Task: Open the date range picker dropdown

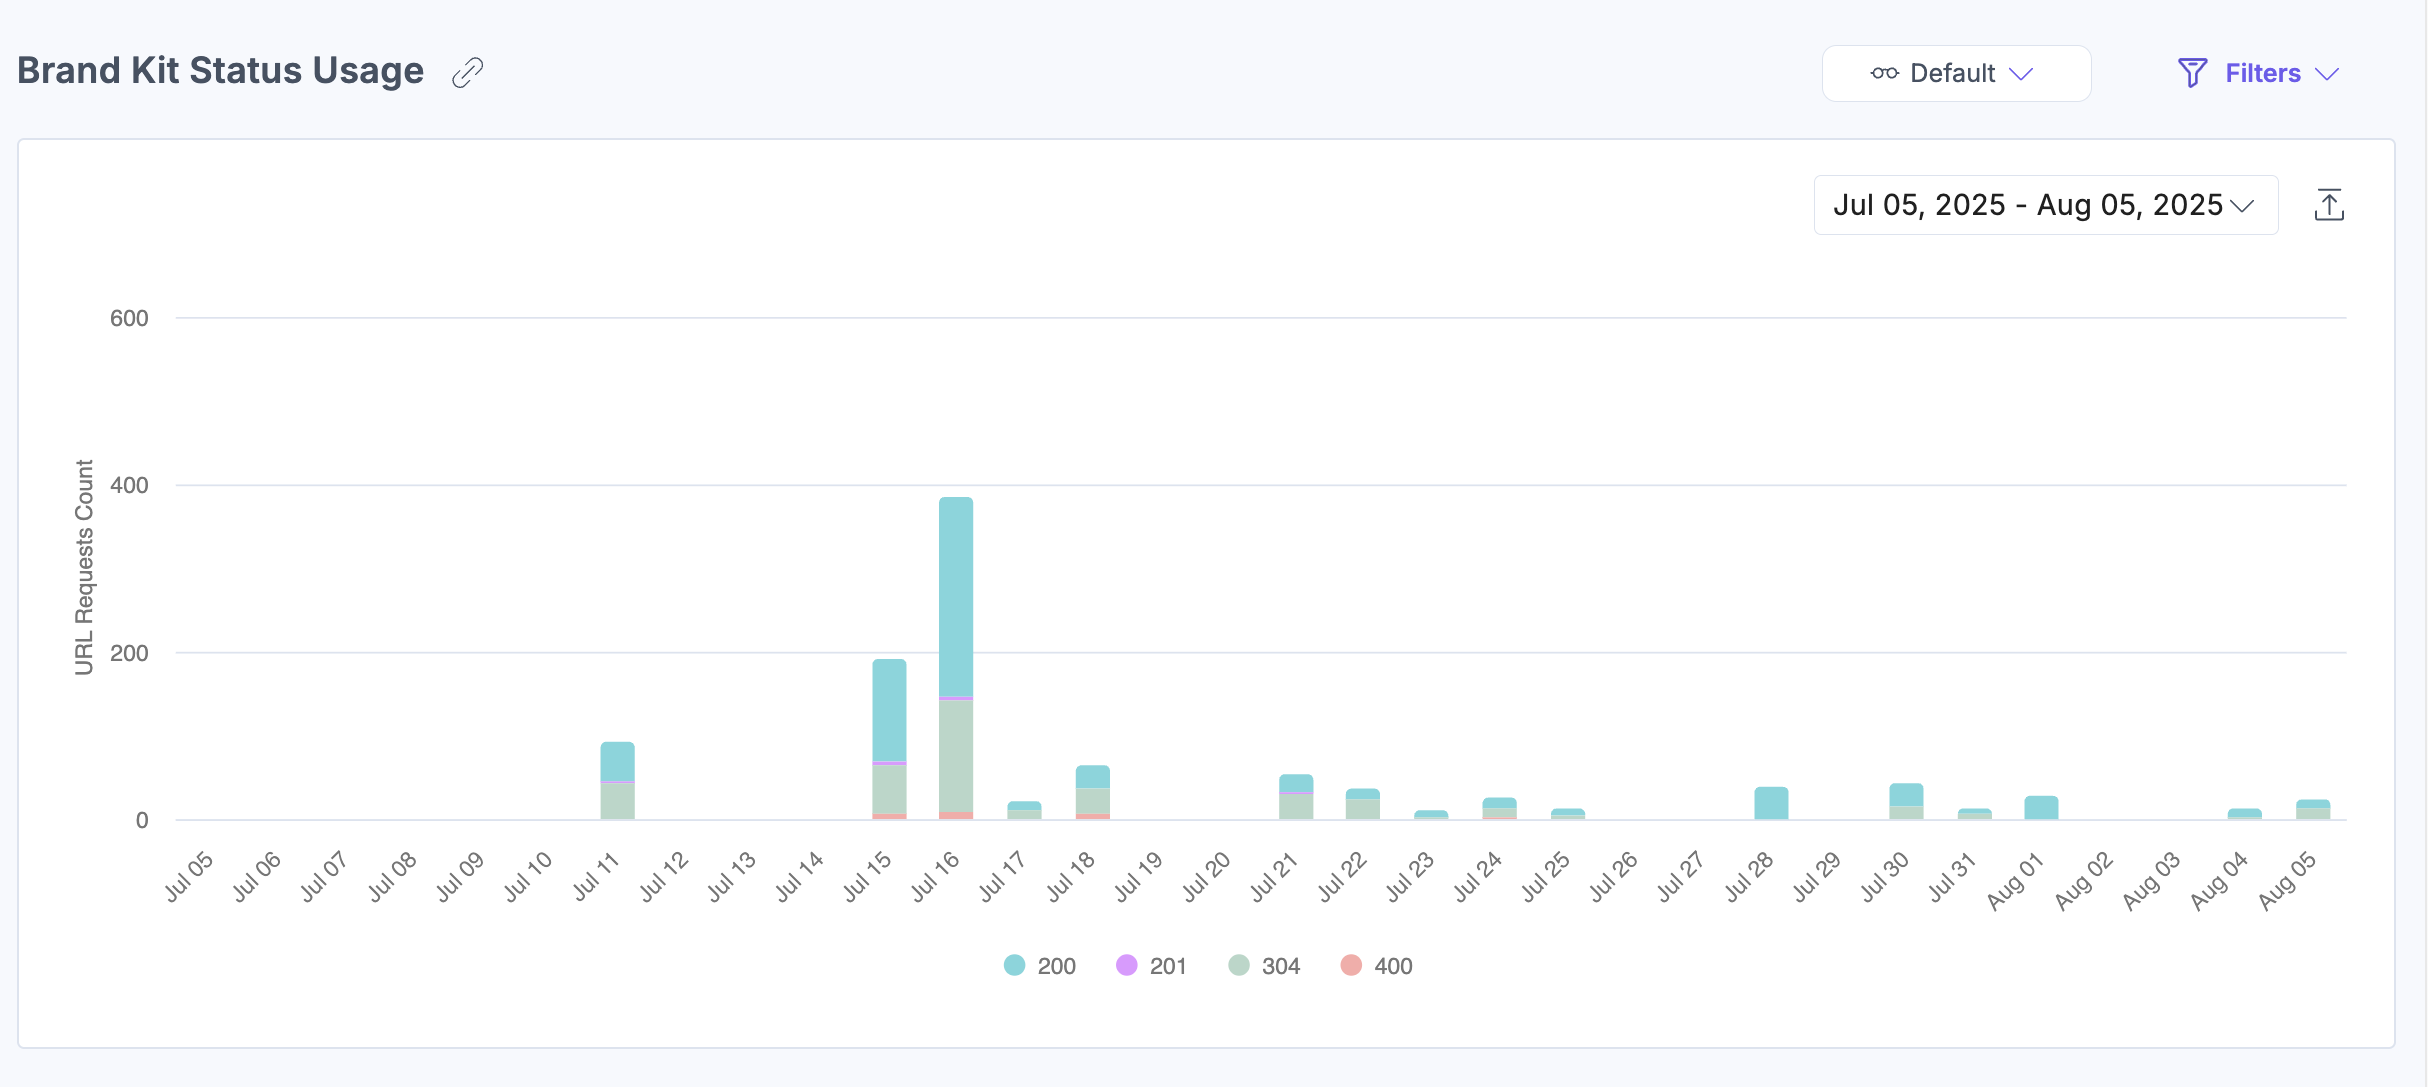Action: 2045,205
